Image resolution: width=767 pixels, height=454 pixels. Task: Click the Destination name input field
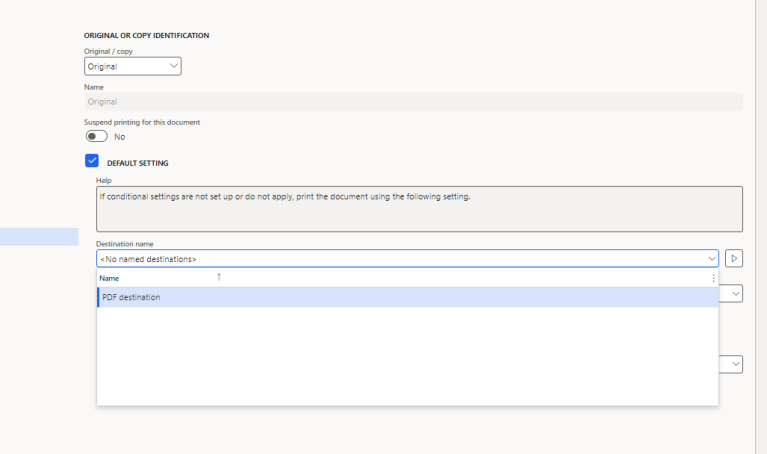[400, 259]
